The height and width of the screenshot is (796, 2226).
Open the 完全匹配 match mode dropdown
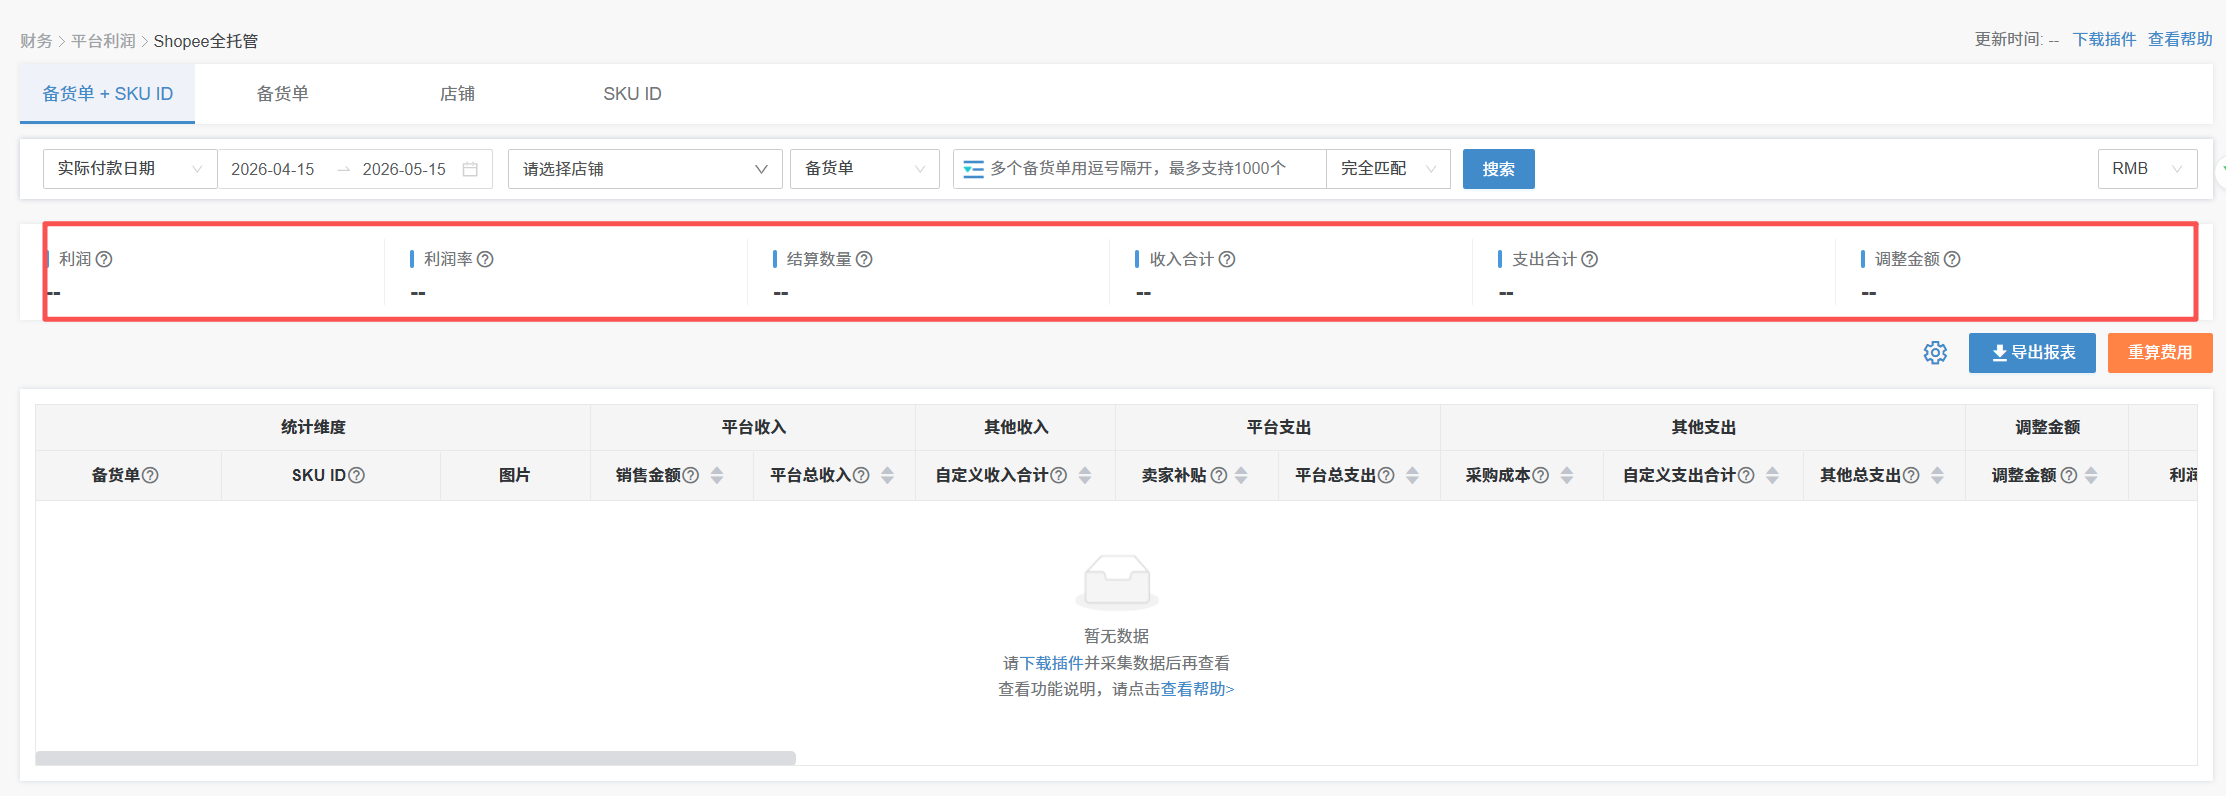[x=1388, y=169]
